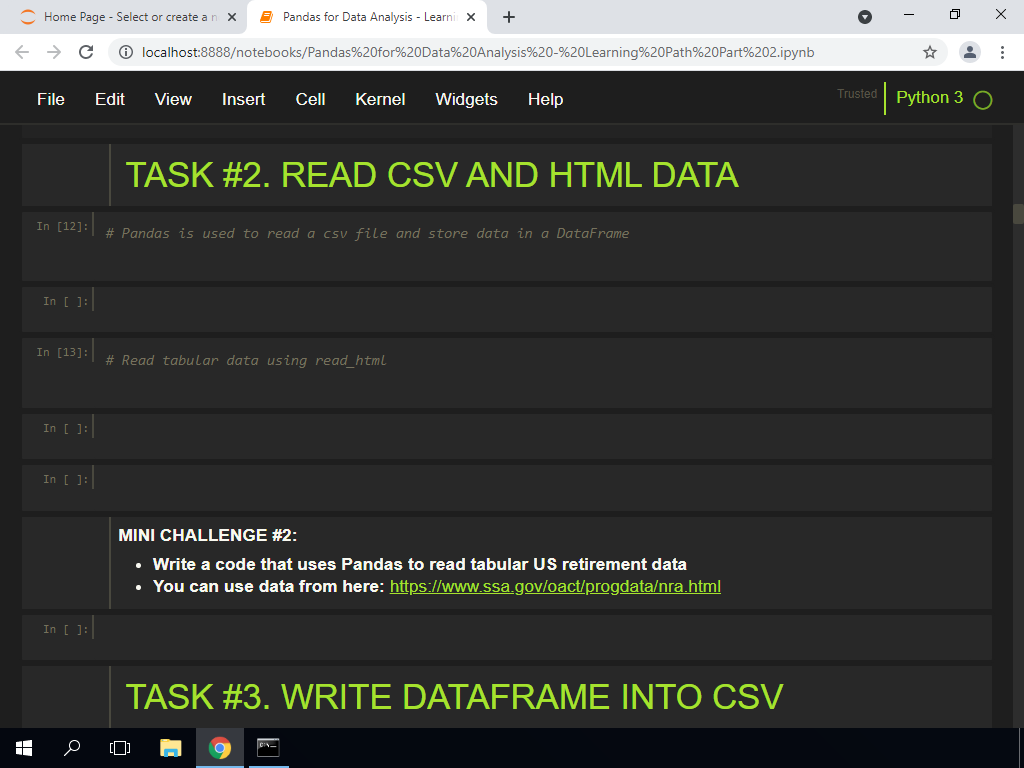This screenshot has width=1024, height=768.
Task: Open the tab search dropdown arrow
Action: click(865, 17)
